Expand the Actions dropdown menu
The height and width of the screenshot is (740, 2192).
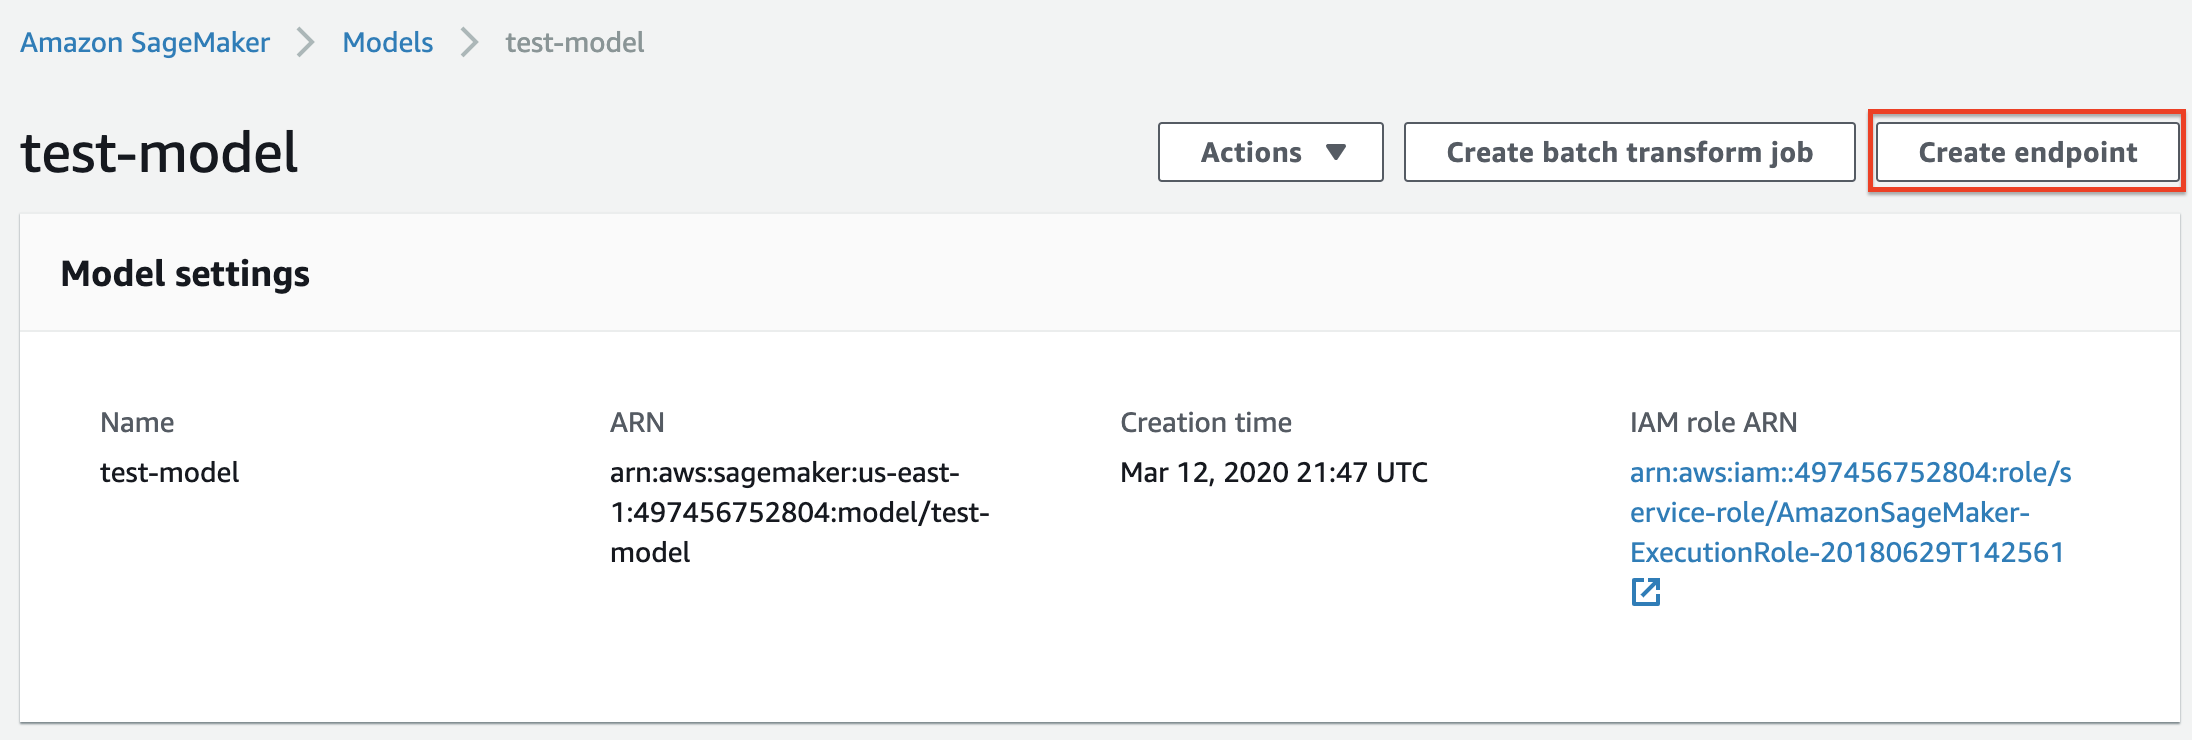coord(1269,152)
